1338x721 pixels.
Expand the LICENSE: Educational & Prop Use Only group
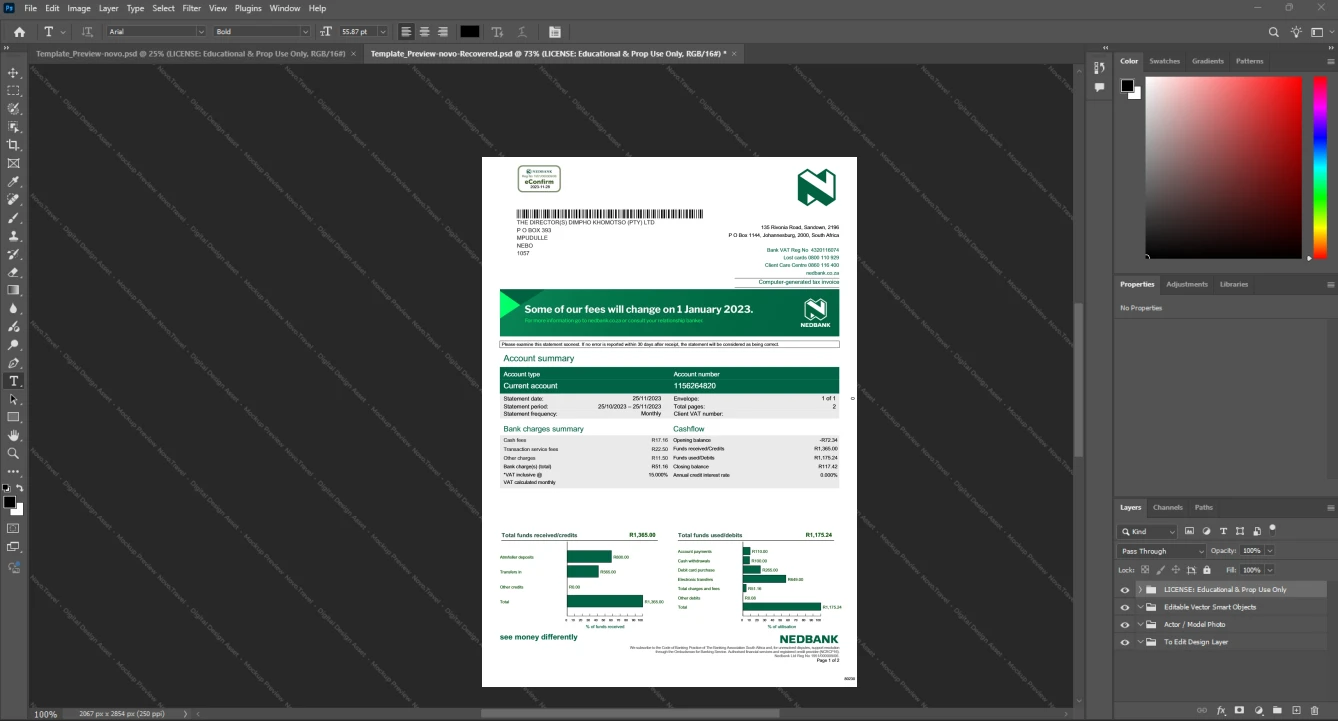click(x=1140, y=590)
